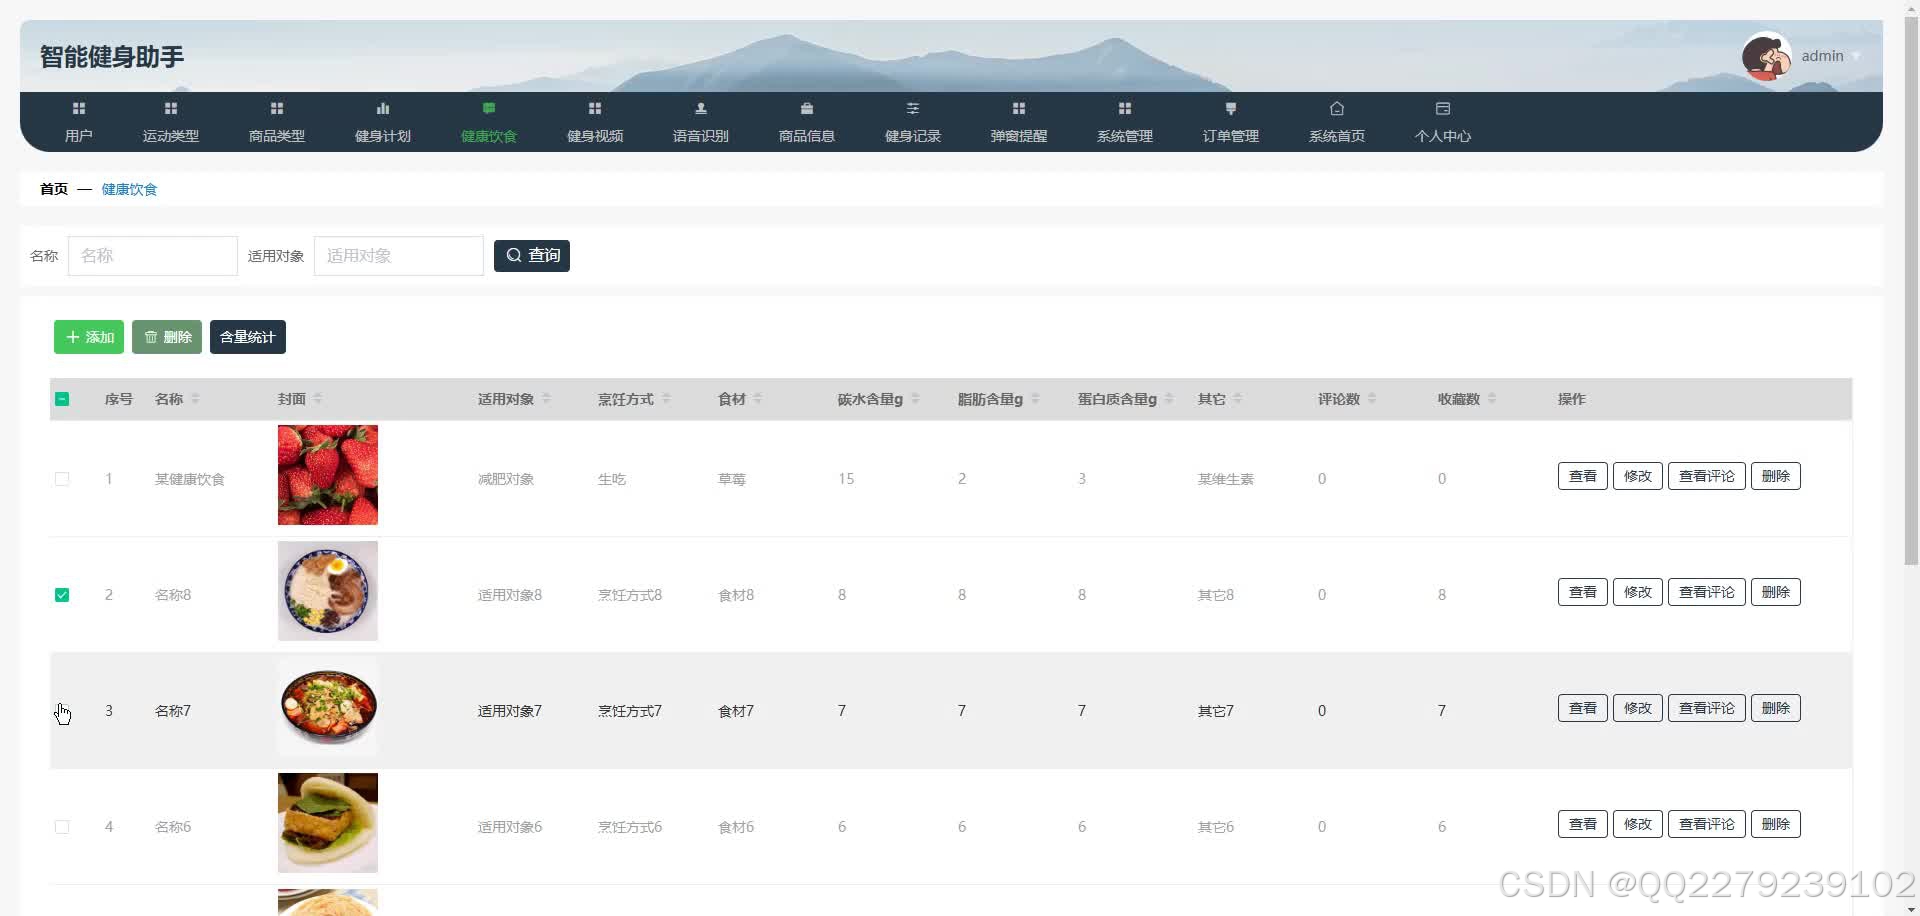
Task: Click 修改 for row 某健康饮食
Action: click(1638, 476)
